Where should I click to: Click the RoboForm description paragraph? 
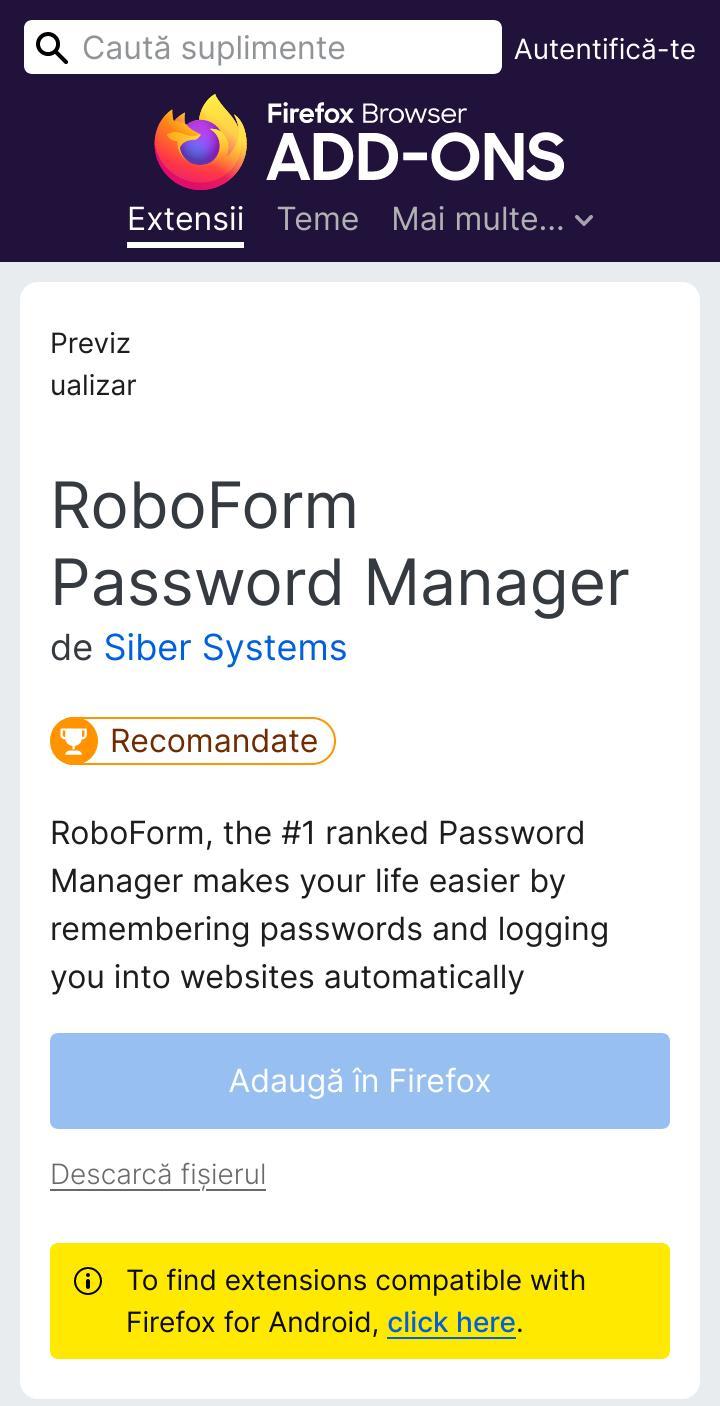[329, 905]
